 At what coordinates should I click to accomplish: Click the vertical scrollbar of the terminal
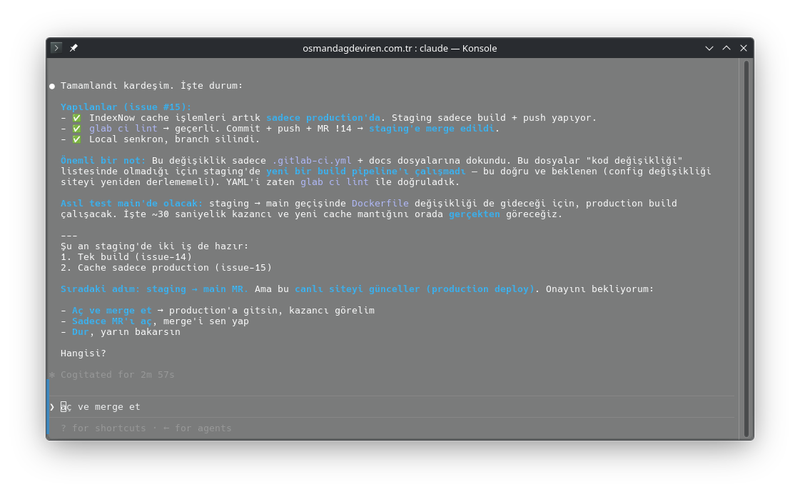pos(746,249)
